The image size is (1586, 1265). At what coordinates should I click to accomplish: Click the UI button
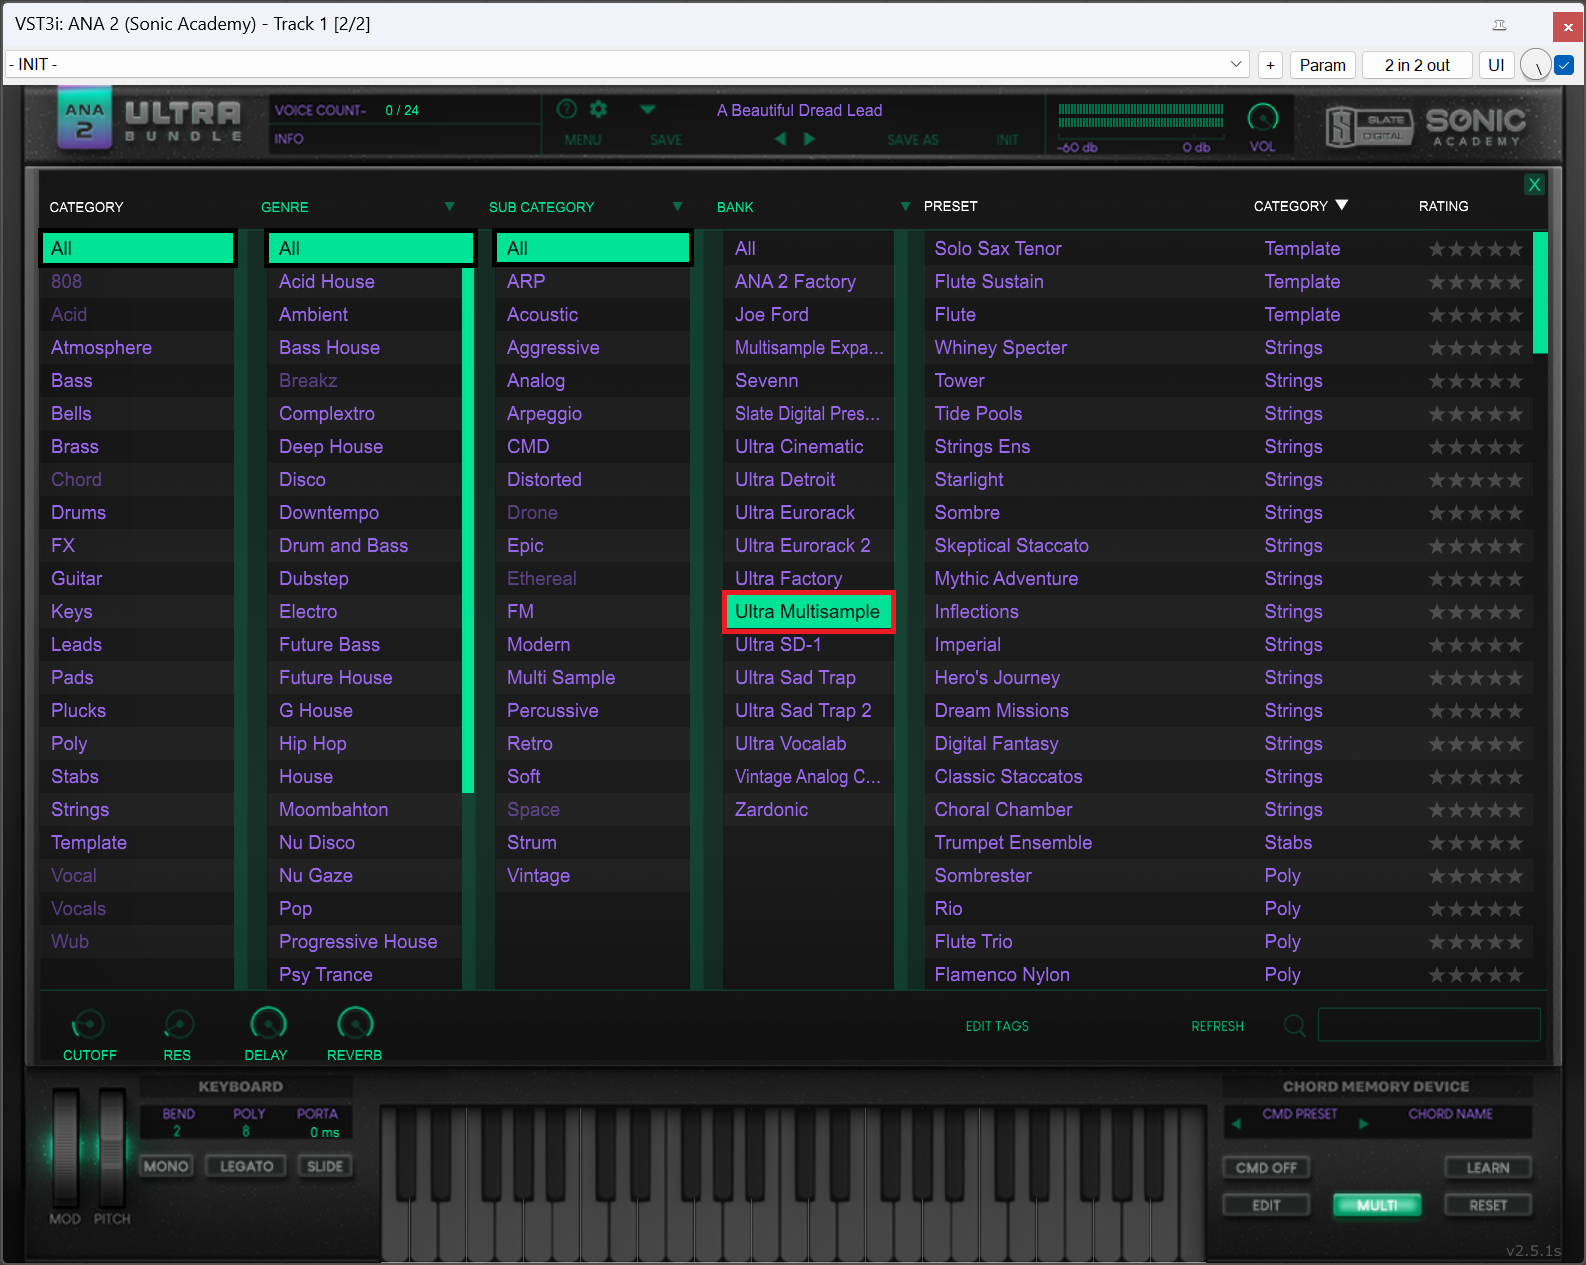tap(1496, 65)
